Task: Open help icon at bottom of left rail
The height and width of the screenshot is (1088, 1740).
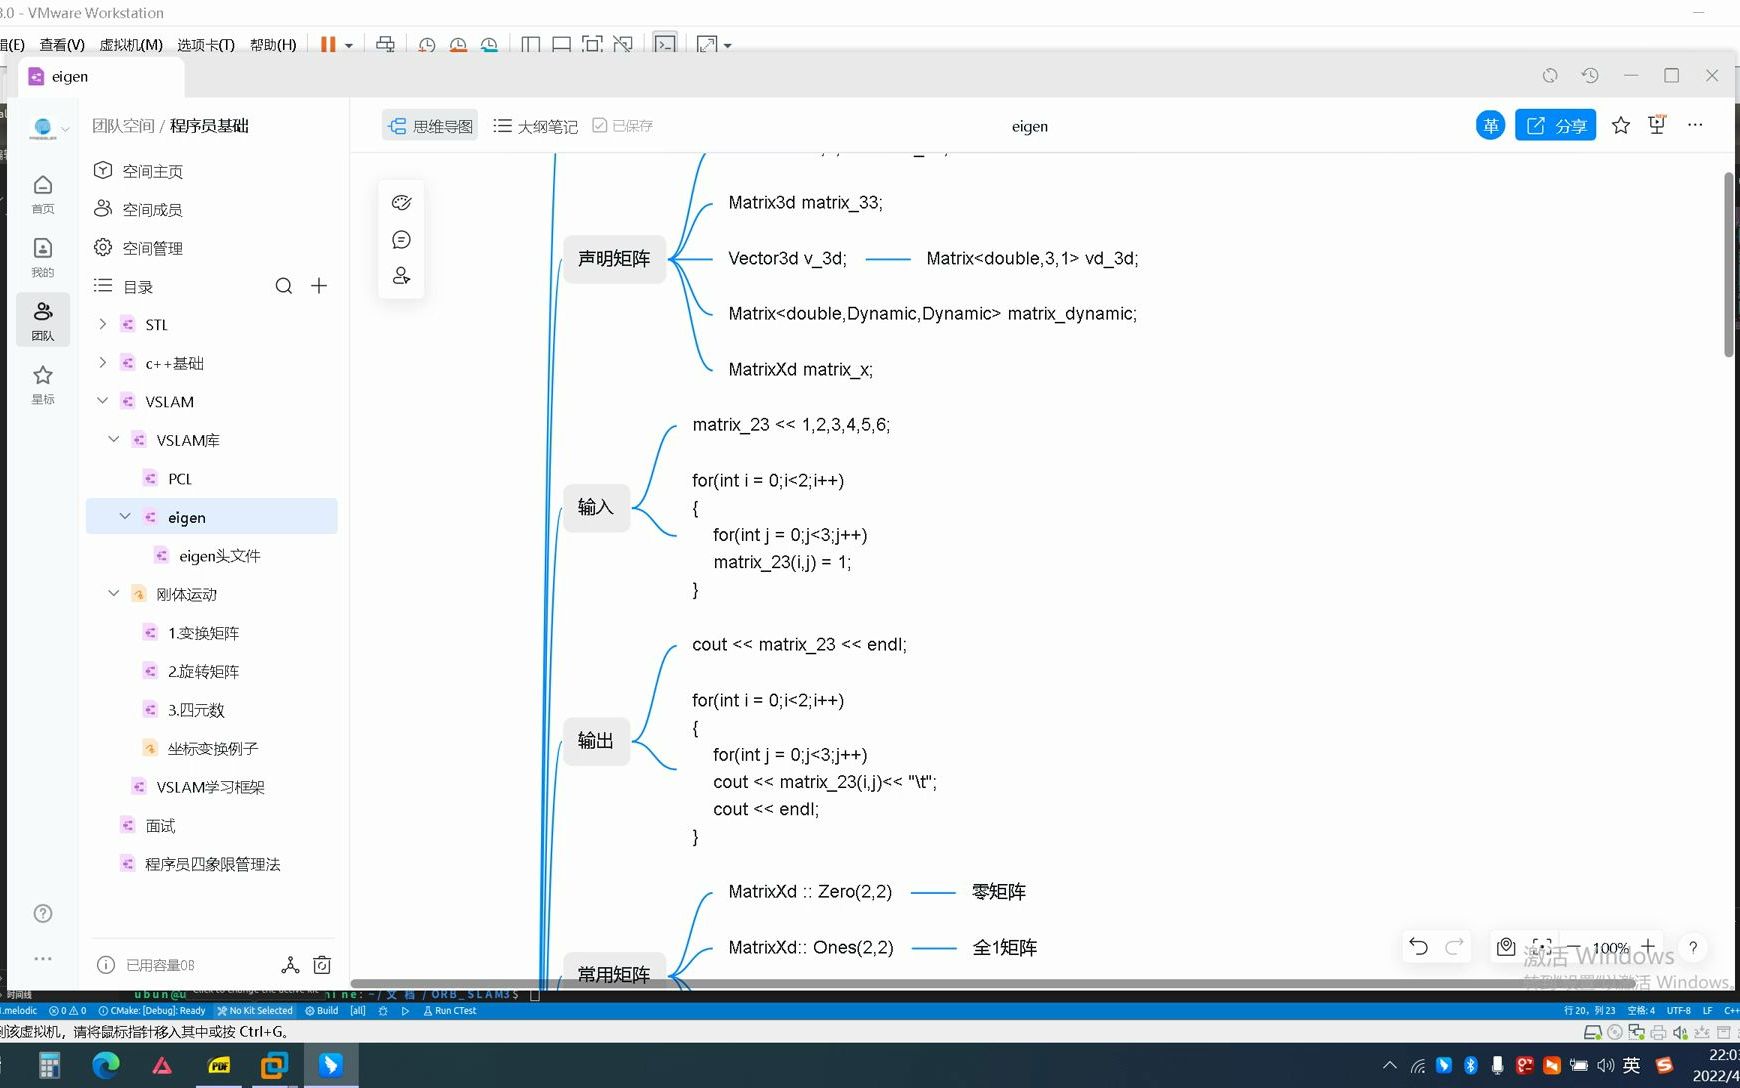Action: 43,913
